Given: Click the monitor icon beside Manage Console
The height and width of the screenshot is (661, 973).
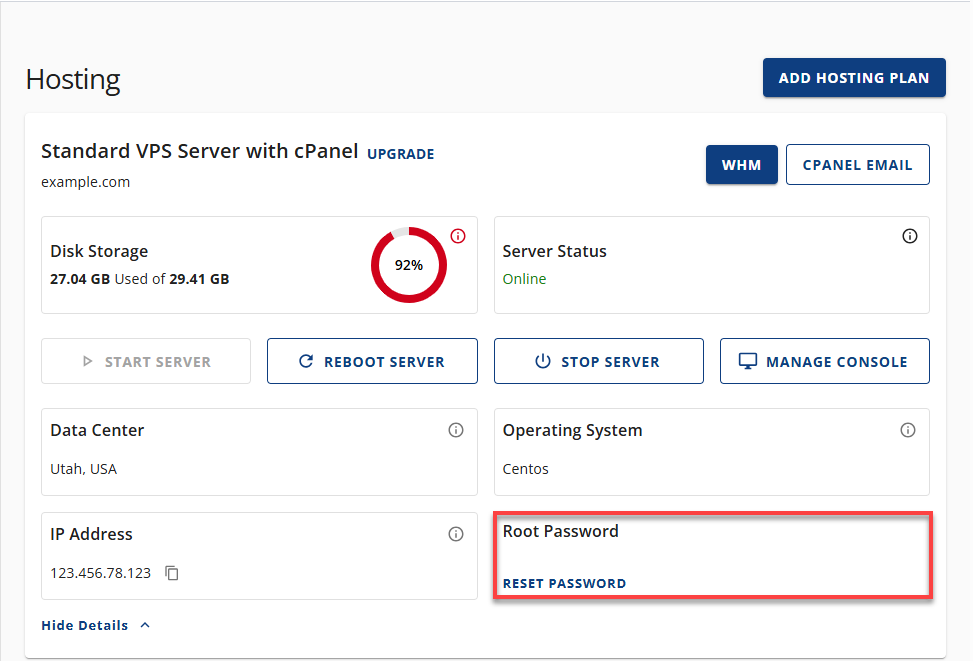Looking at the screenshot, I should pos(747,361).
